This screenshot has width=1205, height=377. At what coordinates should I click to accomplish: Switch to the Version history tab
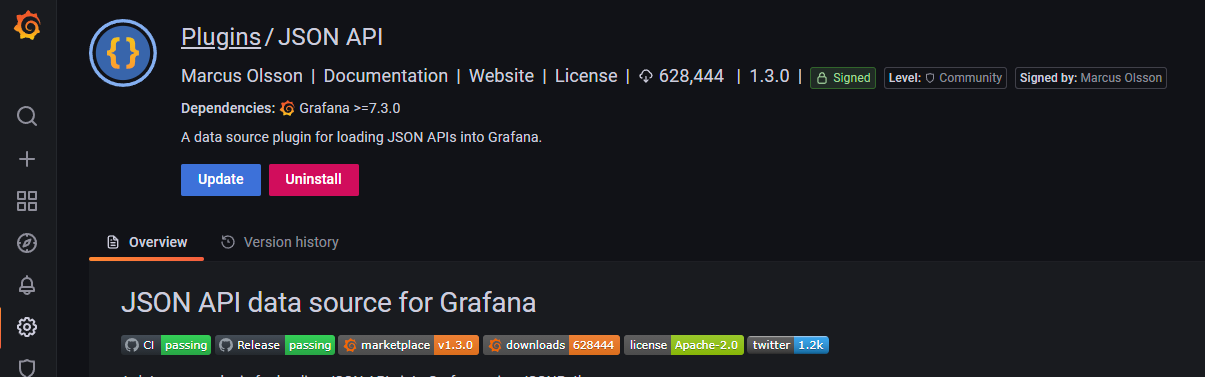tap(279, 242)
